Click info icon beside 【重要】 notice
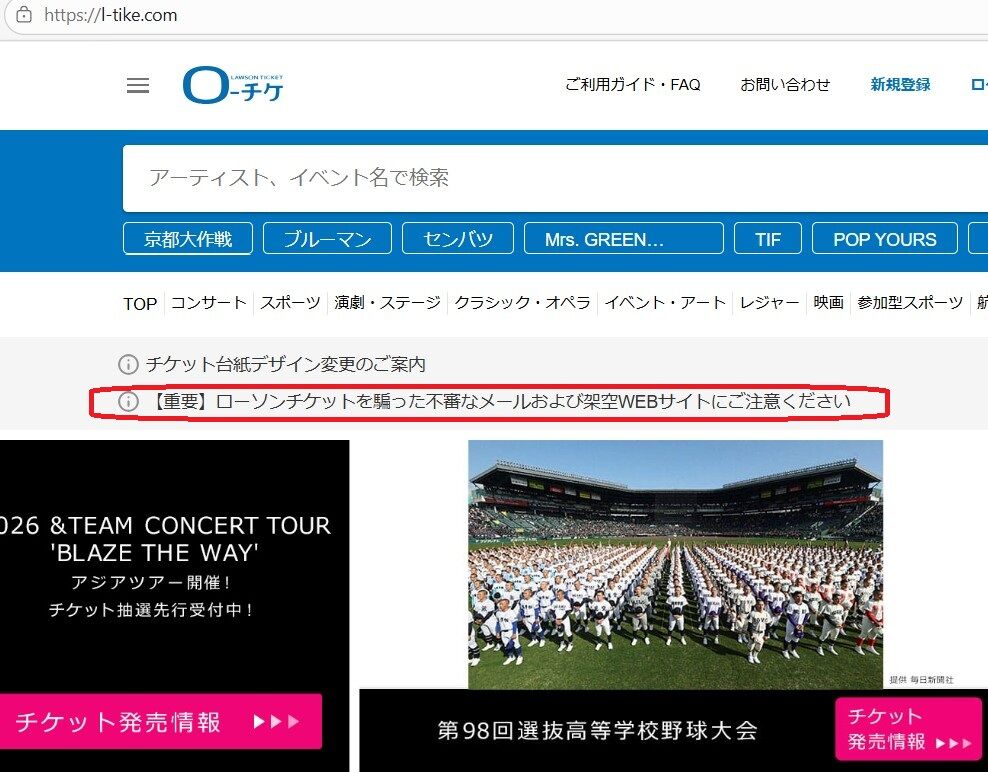Image resolution: width=988 pixels, height=773 pixels. [128, 401]
